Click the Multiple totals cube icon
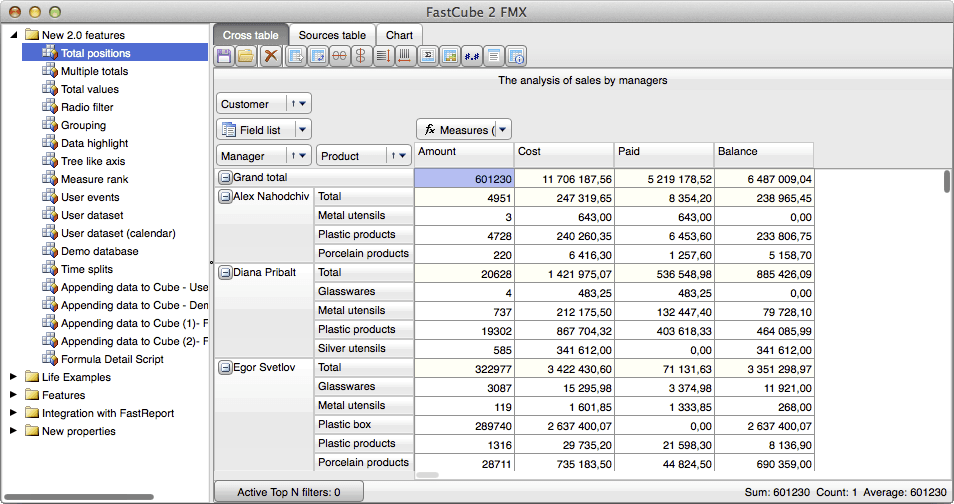This screenshot has height=504, width=954. (x=50, y=71)
